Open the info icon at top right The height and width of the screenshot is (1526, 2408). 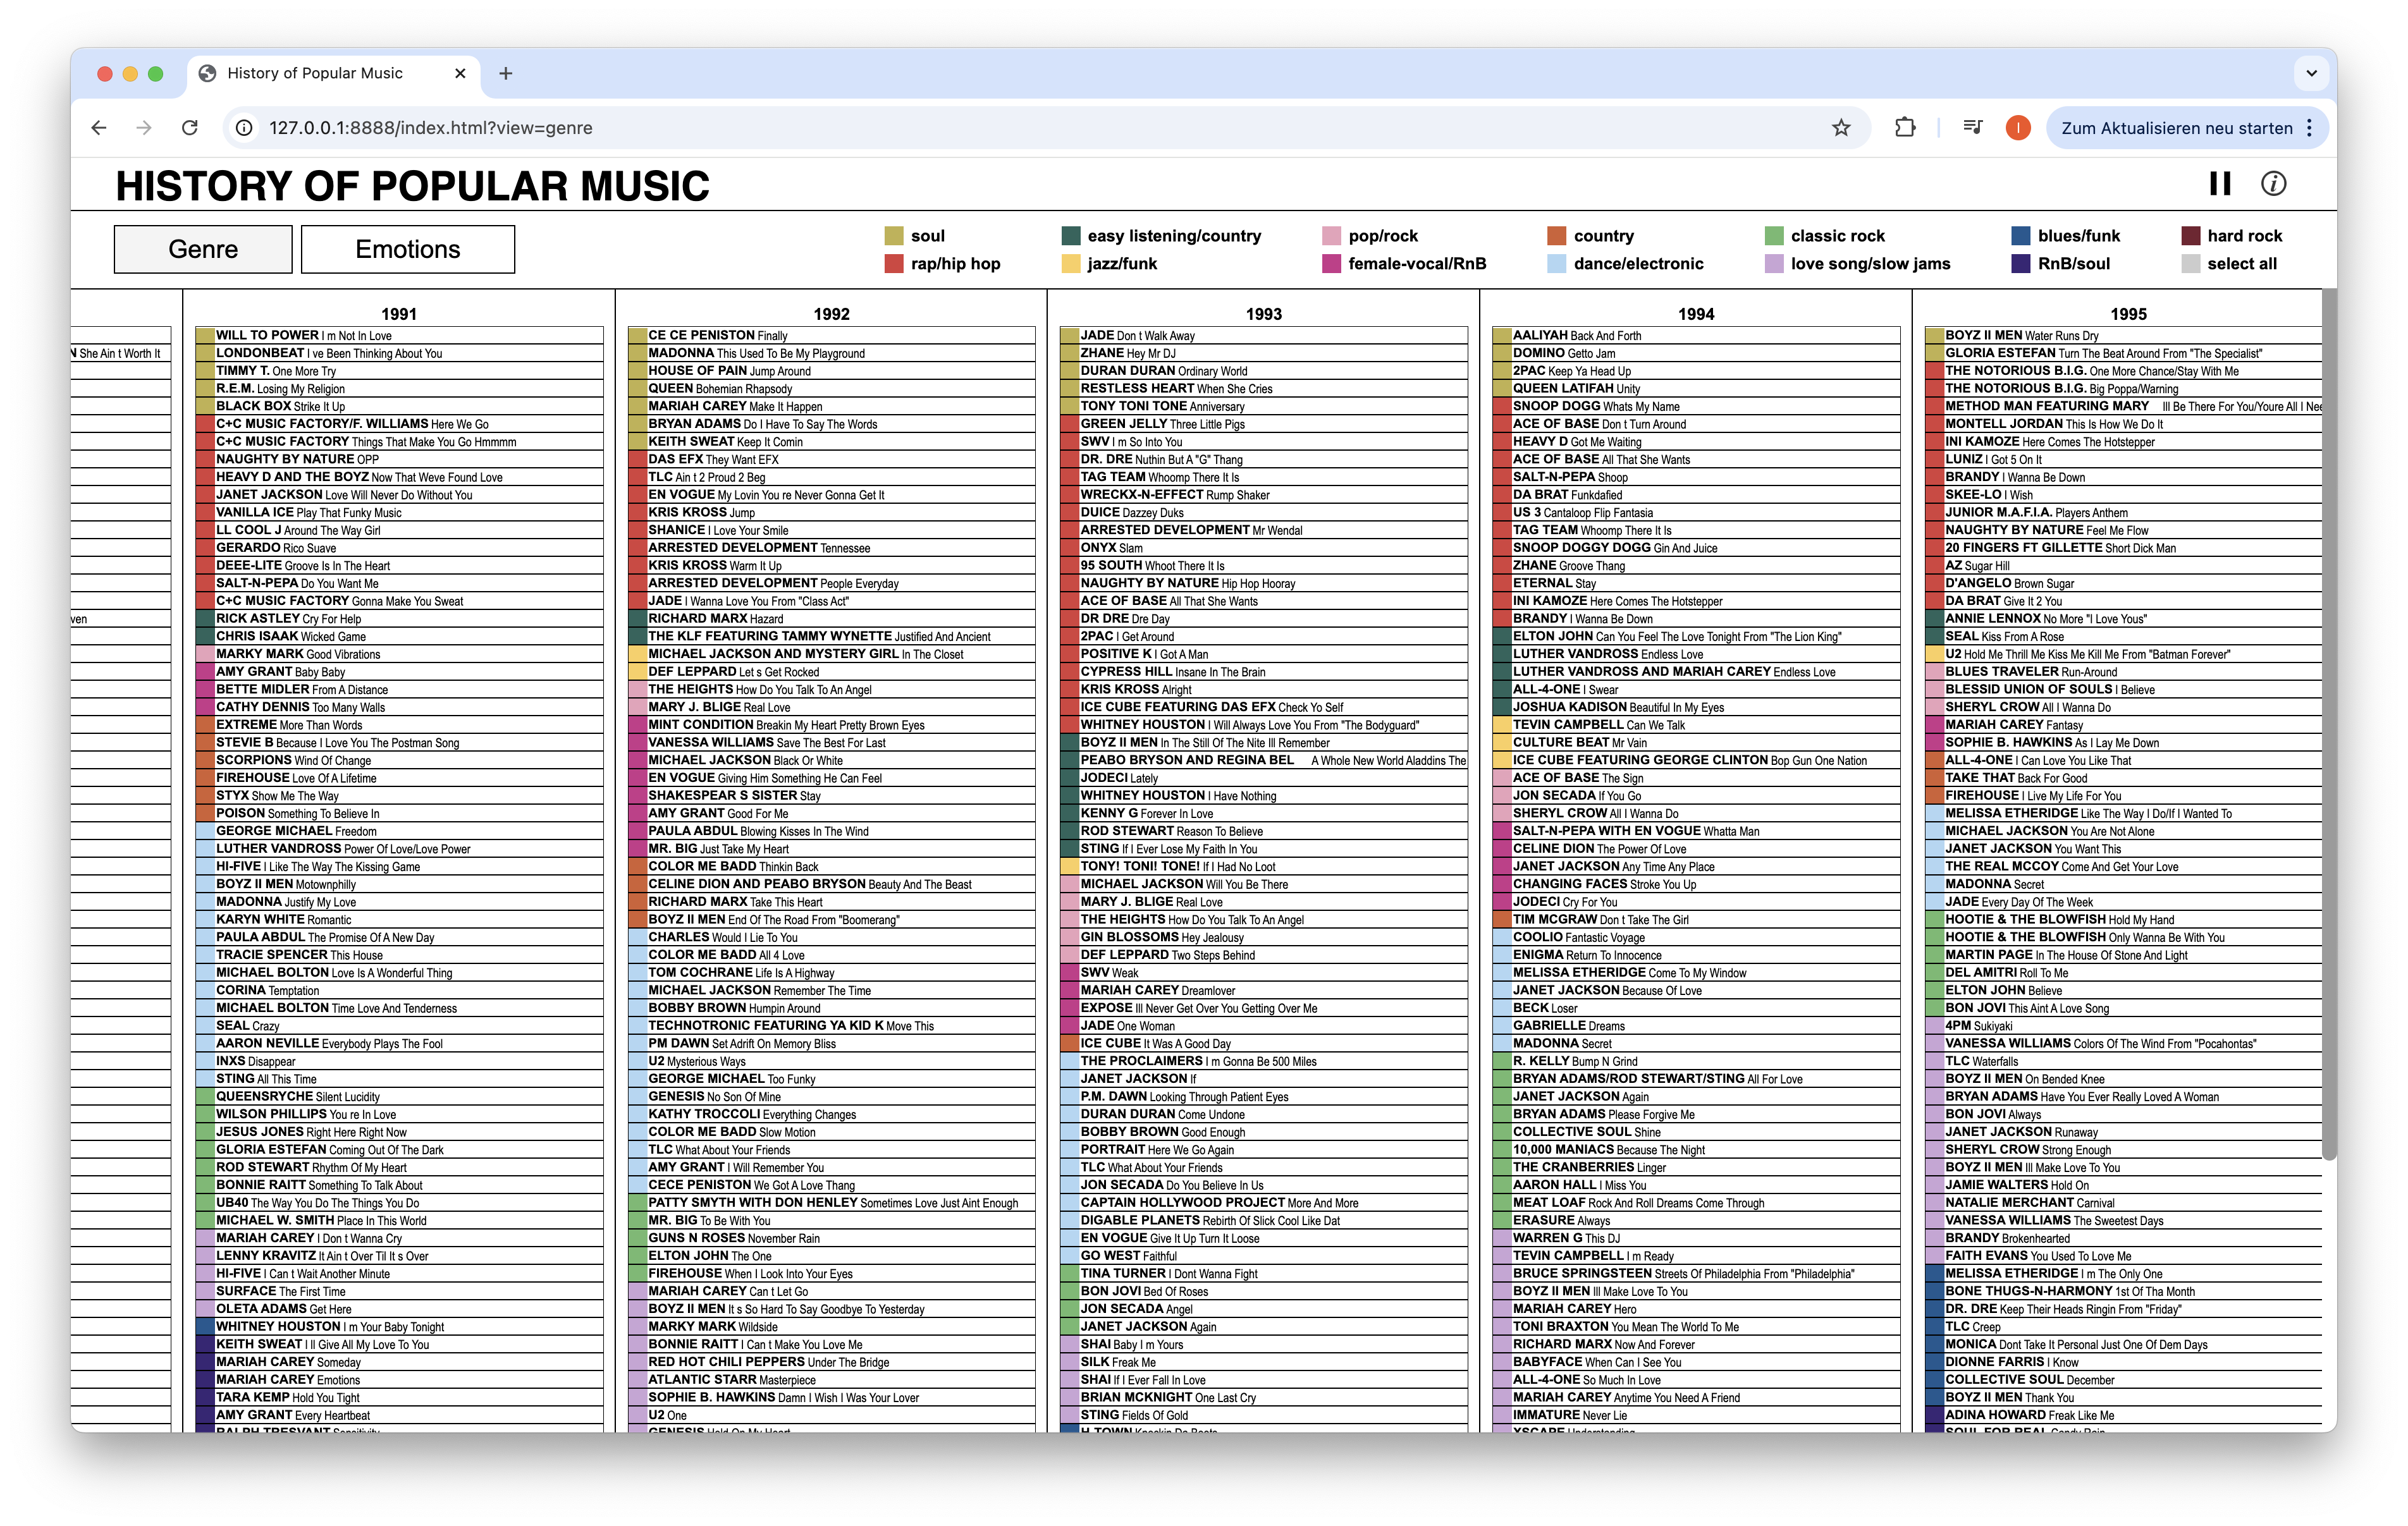(x=2273, y=184)
